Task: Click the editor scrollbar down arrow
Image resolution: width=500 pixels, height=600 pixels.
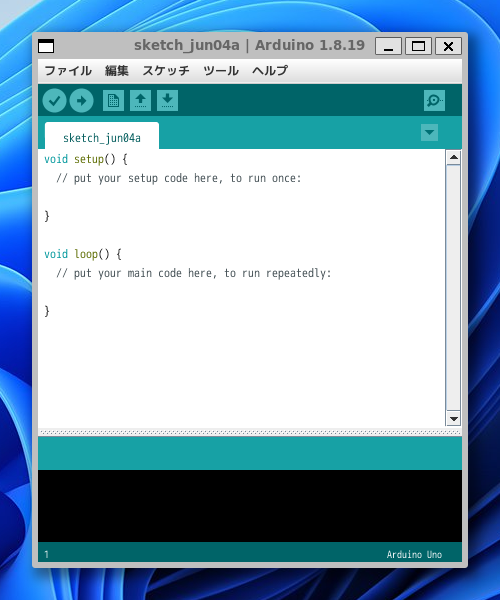Action: click(454, 419)
